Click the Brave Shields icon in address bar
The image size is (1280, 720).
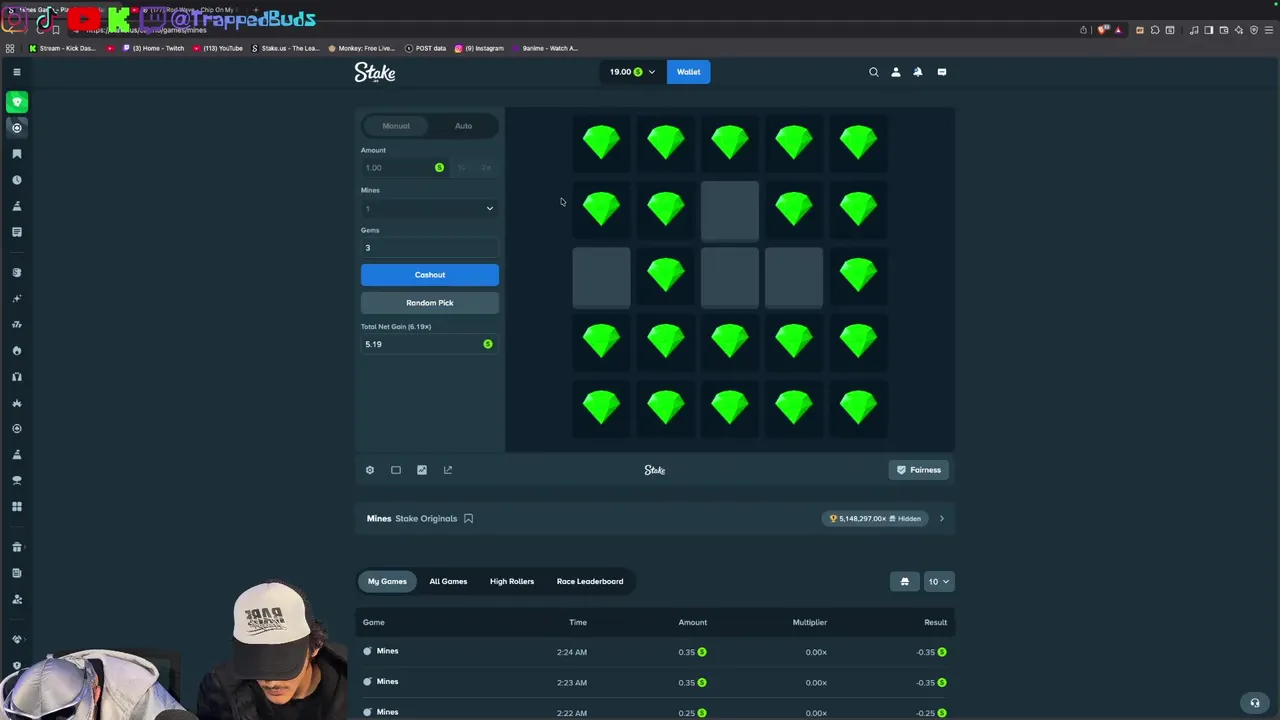pos(1103,30)
